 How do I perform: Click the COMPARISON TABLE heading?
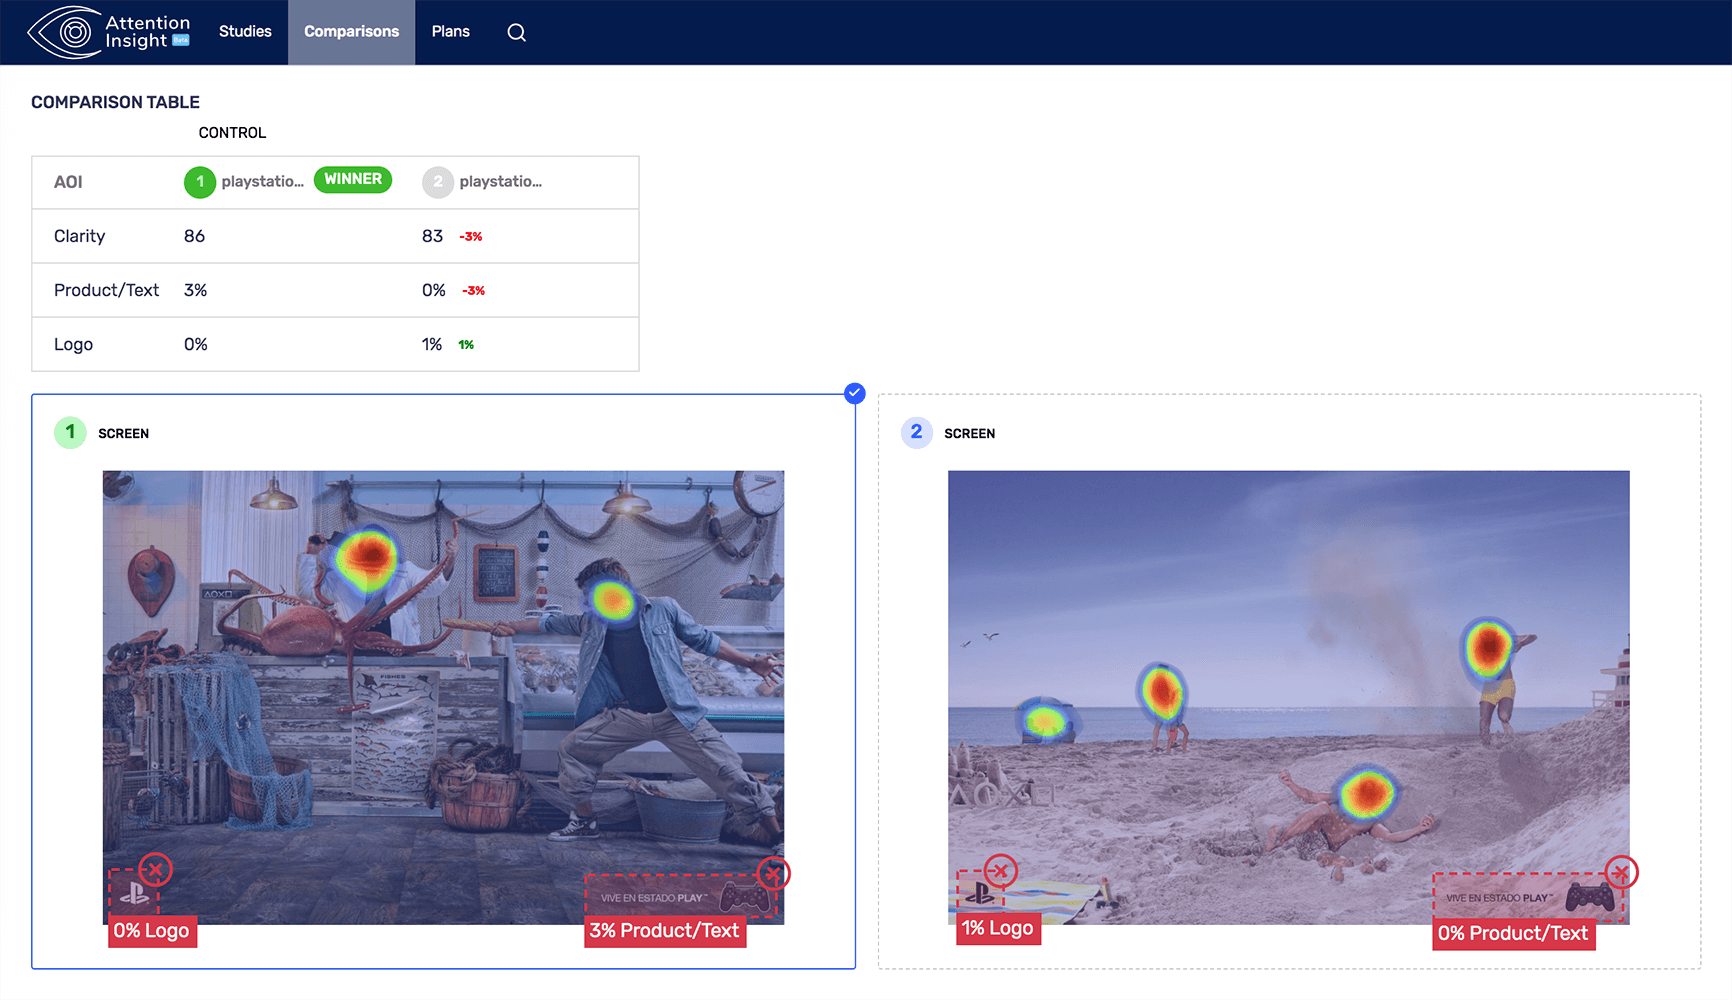(115, 102)
